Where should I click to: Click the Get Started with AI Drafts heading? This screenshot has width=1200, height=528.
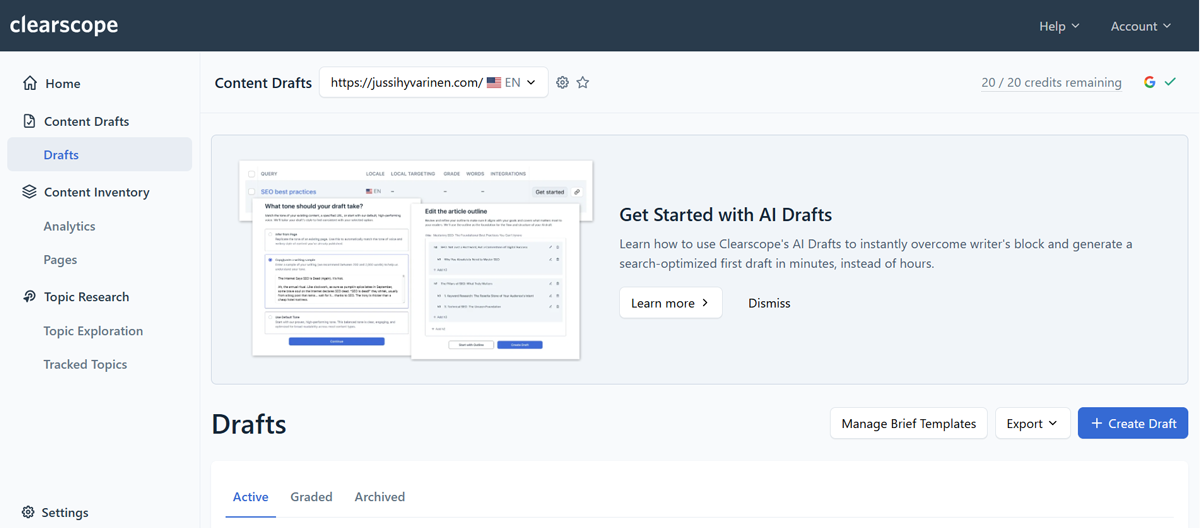click(x=726, y=214)
